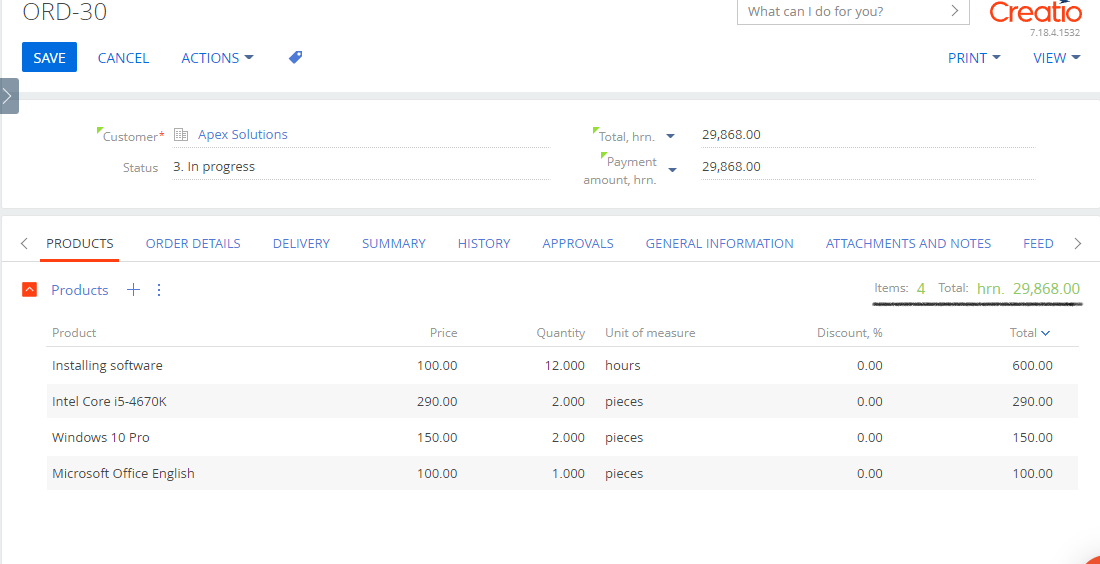
Task: Select the Microsoft Office English row
Action: point(563,474)
